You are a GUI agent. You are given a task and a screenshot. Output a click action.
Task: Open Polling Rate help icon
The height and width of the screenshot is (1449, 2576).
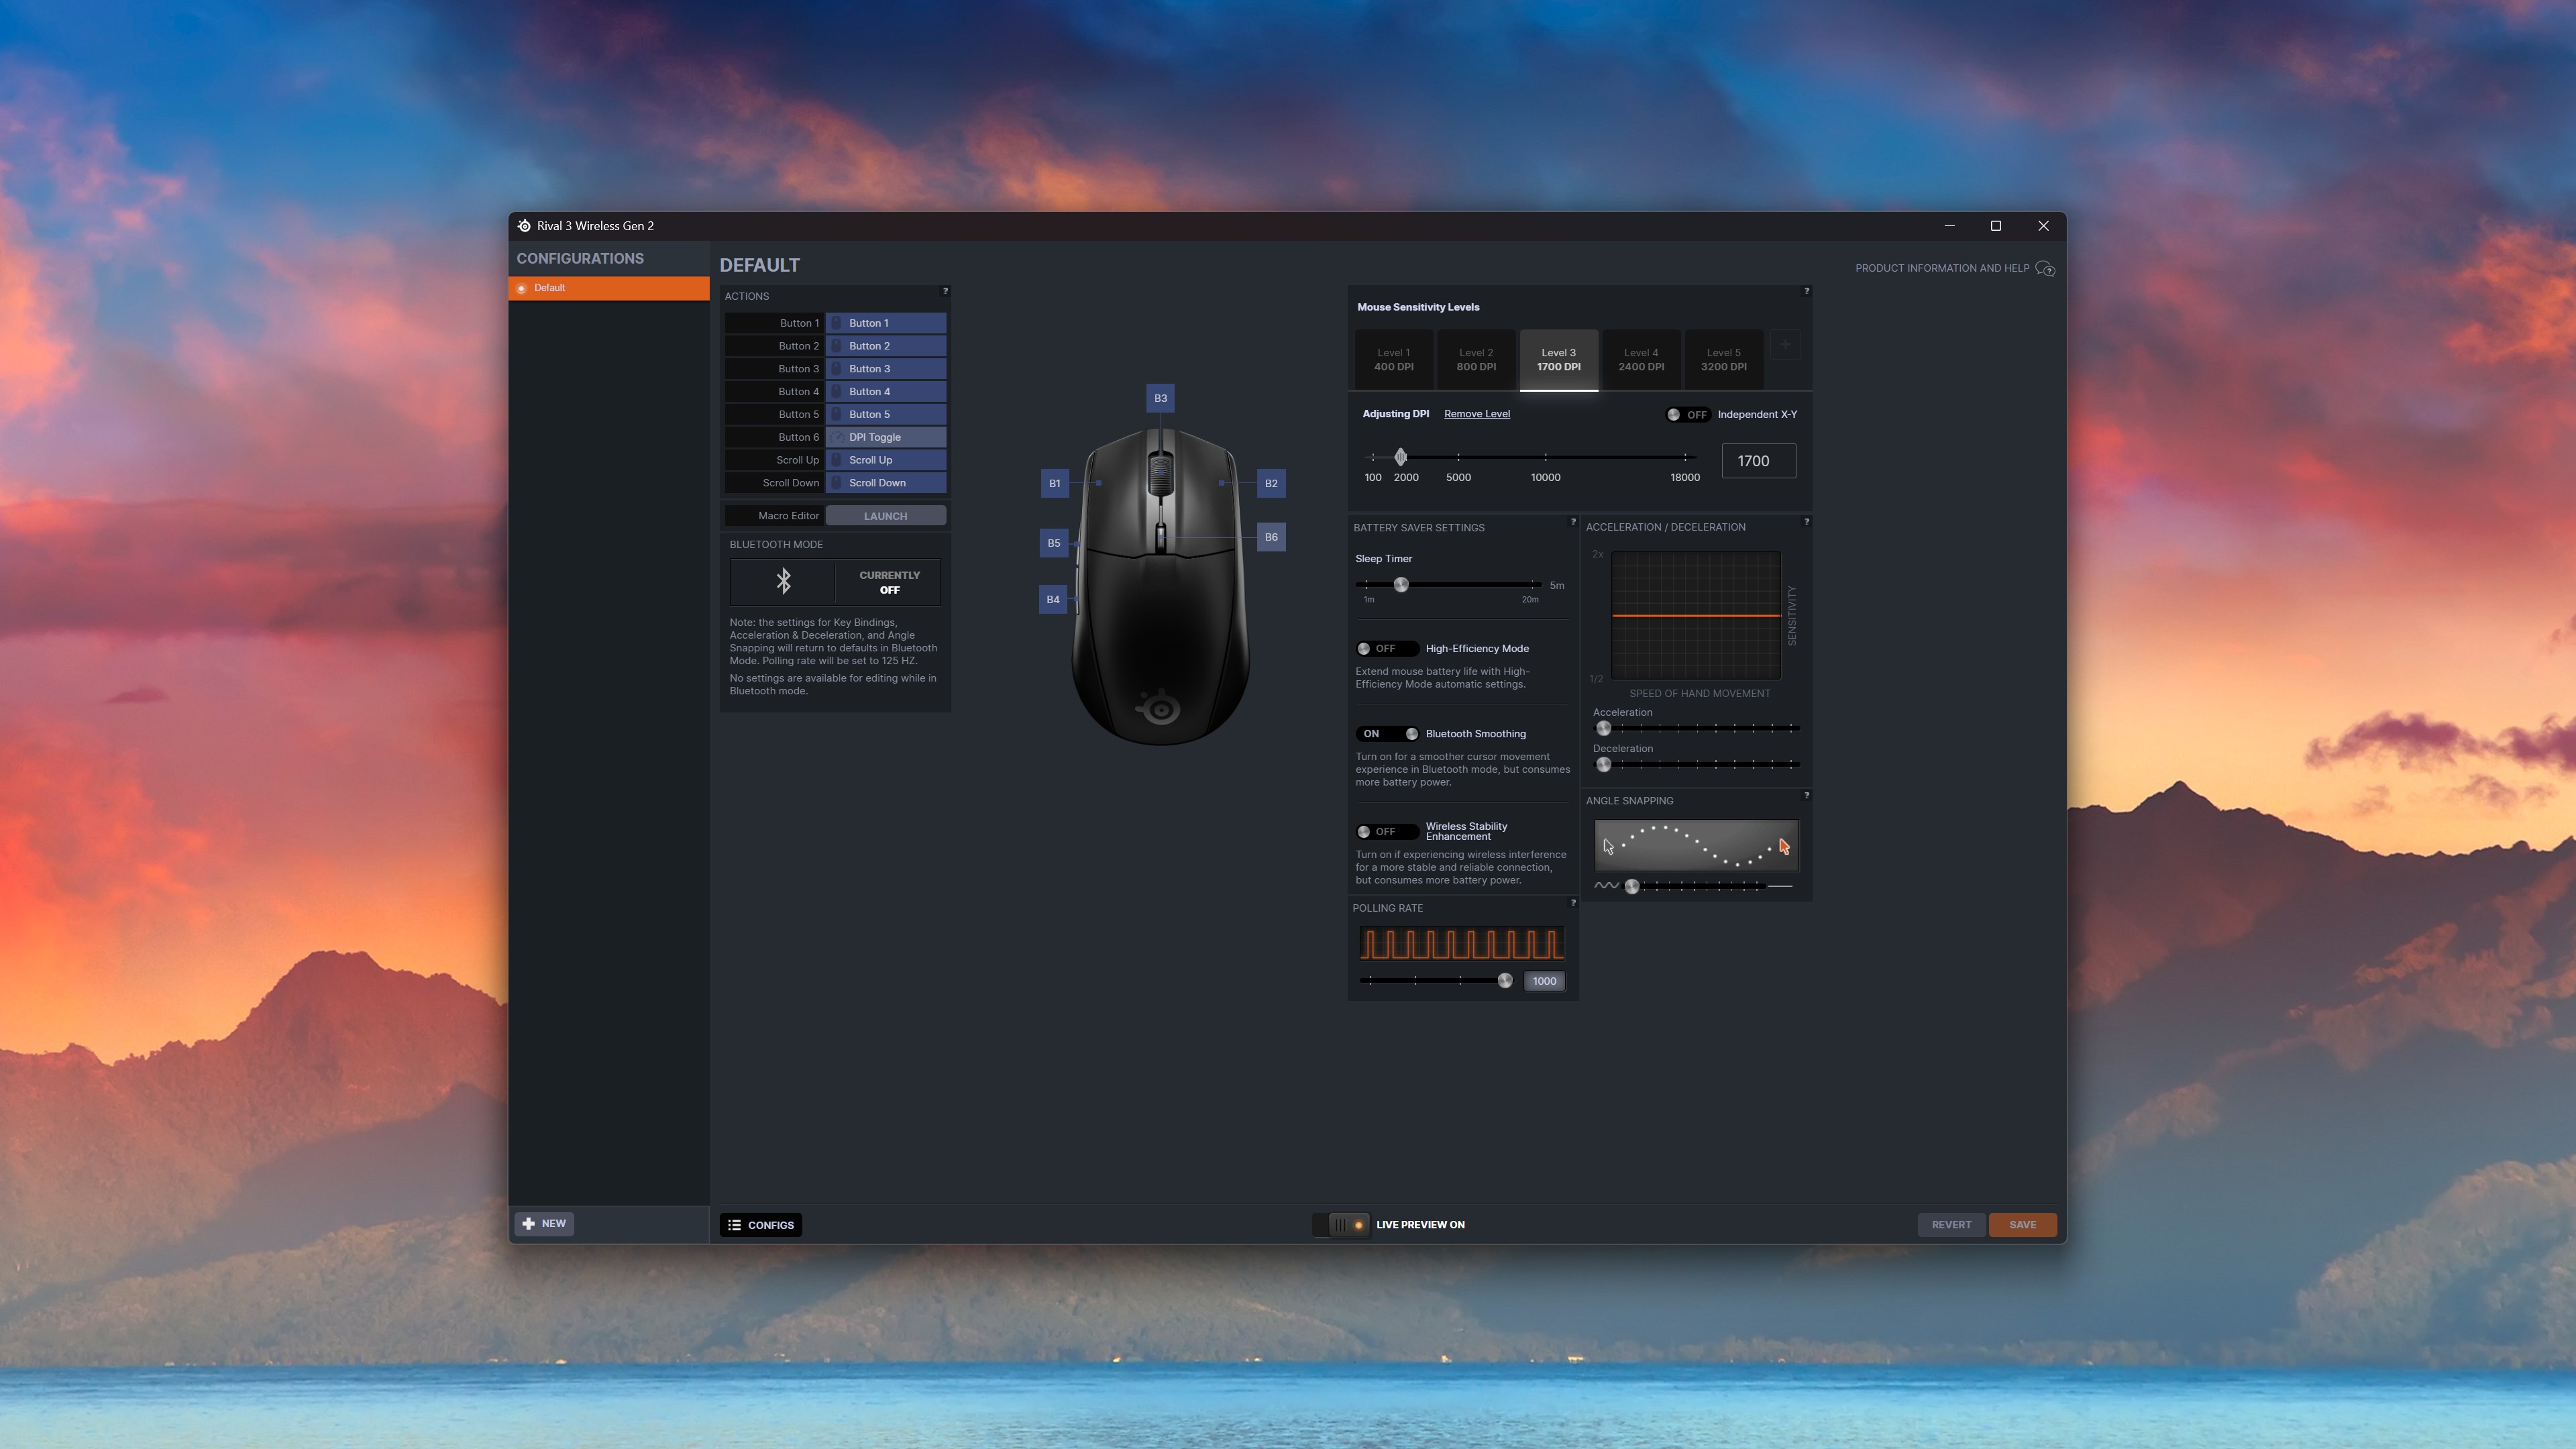[x=1573, y=902]
